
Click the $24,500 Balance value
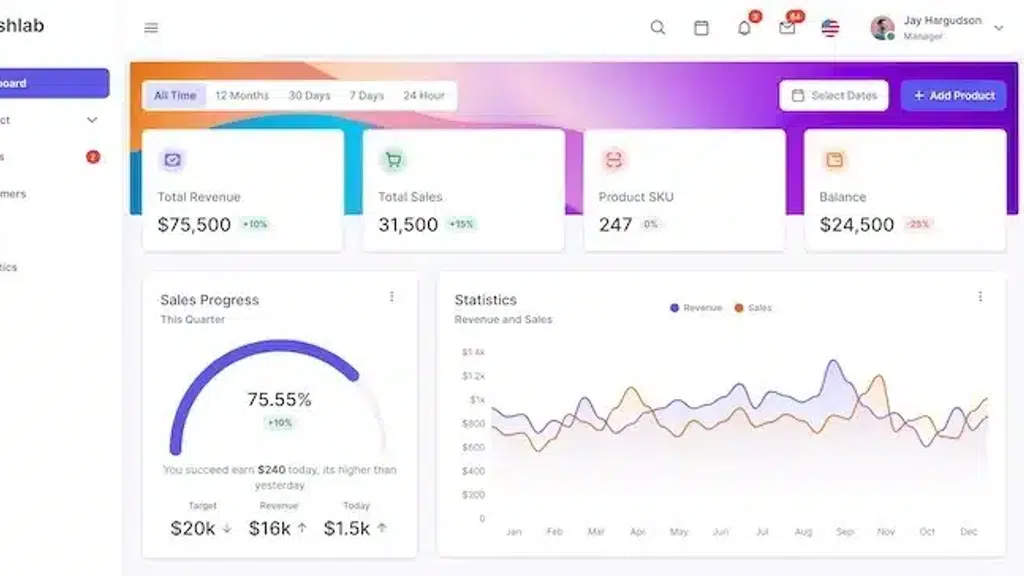[857, 225]
